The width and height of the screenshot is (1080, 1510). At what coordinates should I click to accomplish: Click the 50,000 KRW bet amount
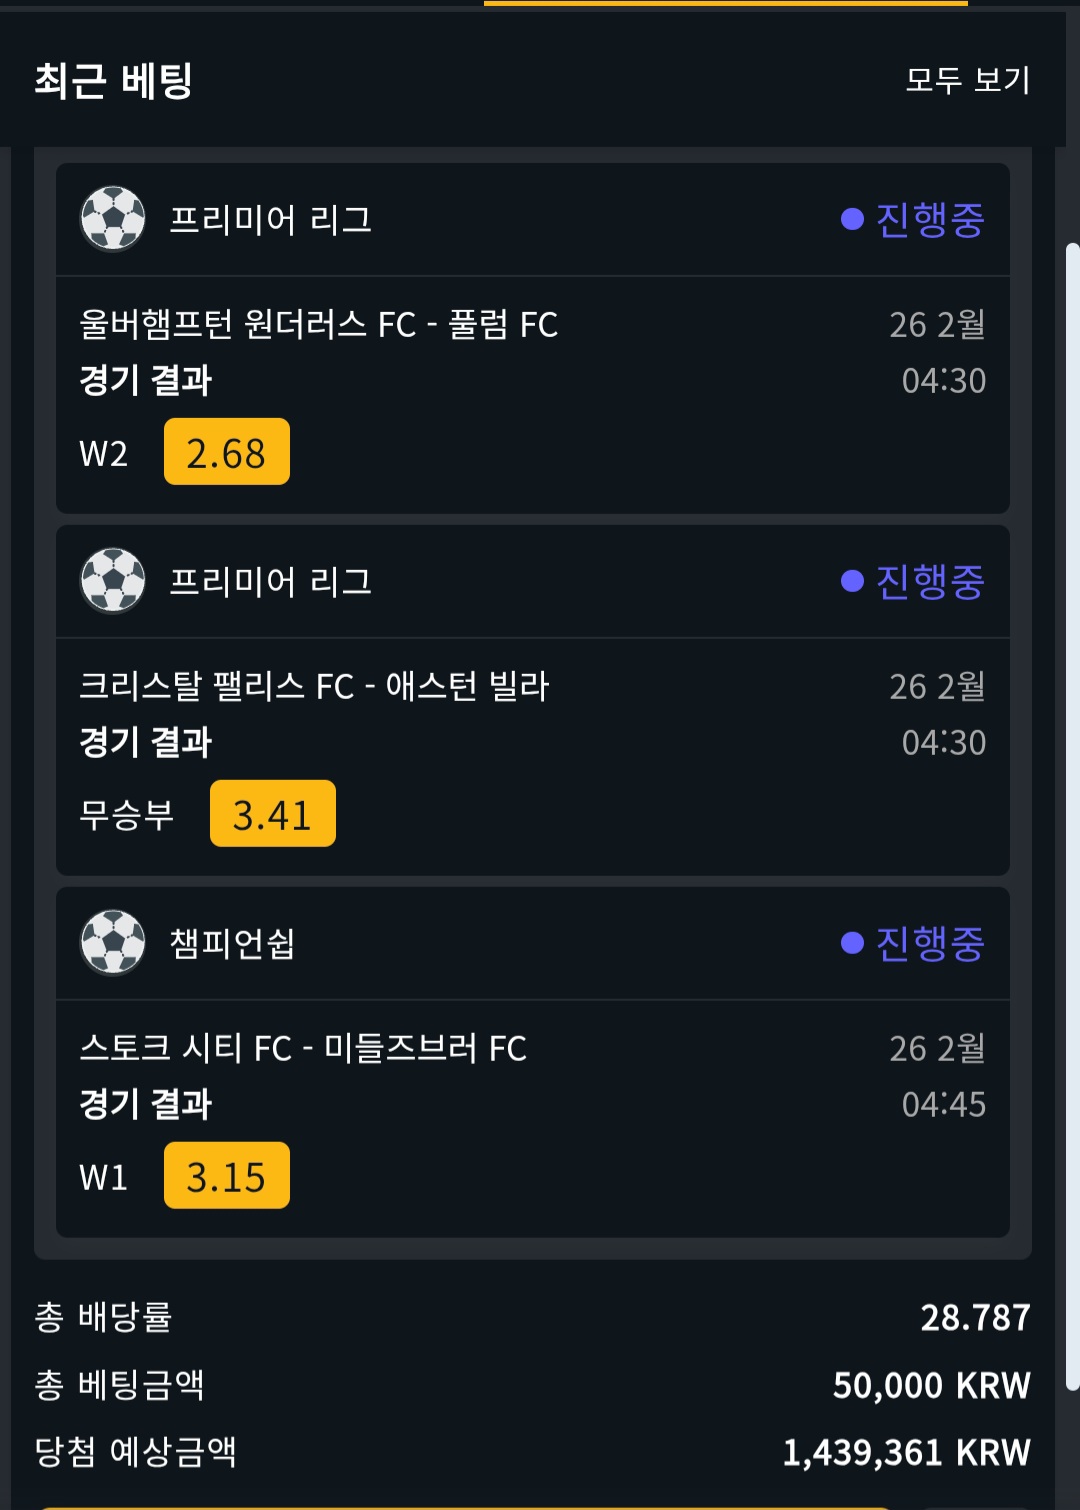[x=931, y=1385]
